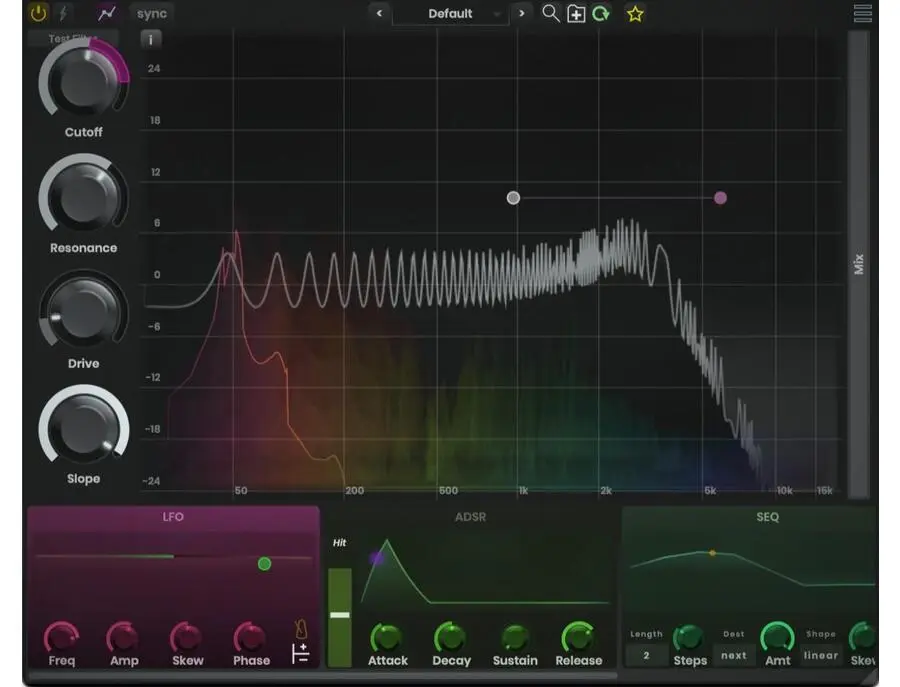
Task: Click the '-12' gain axis label
Action: click(153, 377)
